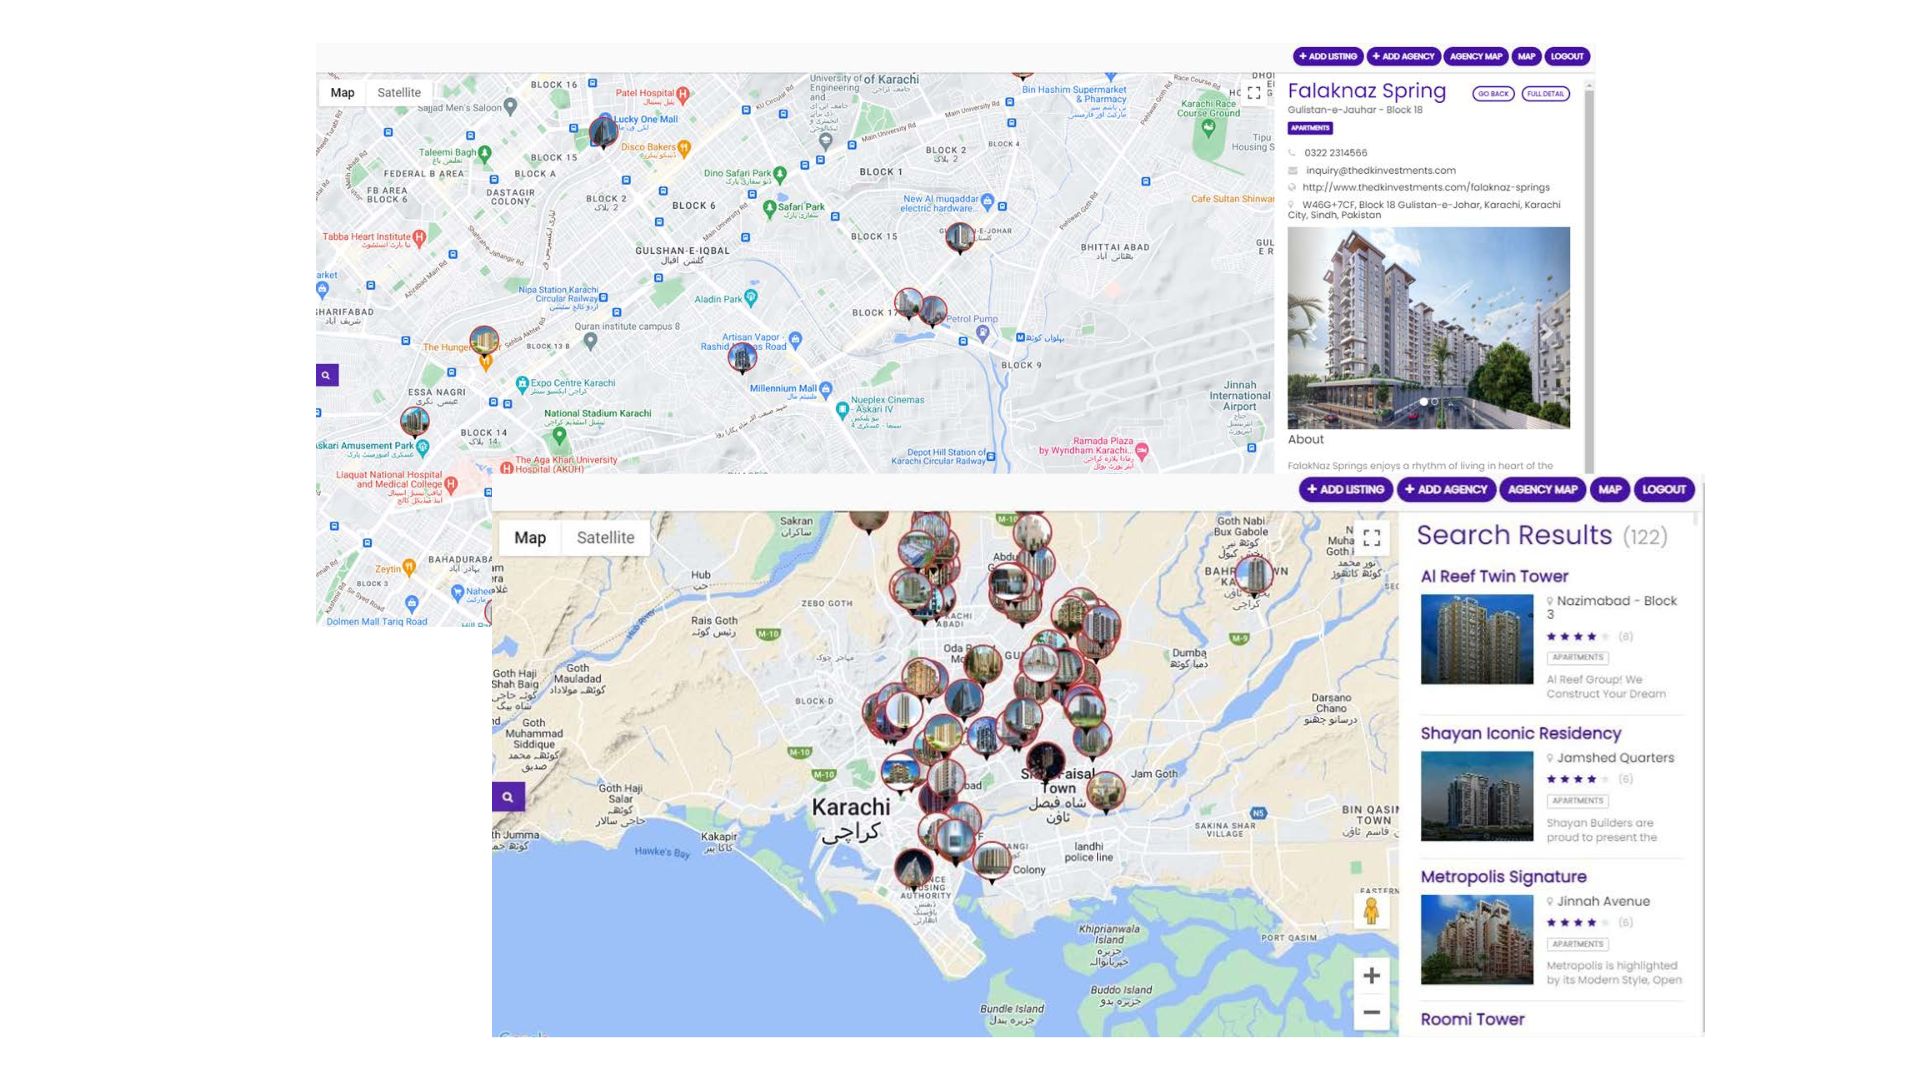This screenshot has height=1080, width=1920.
Task: Select Map view on the lower map
Action: click(x=530, y=538)
